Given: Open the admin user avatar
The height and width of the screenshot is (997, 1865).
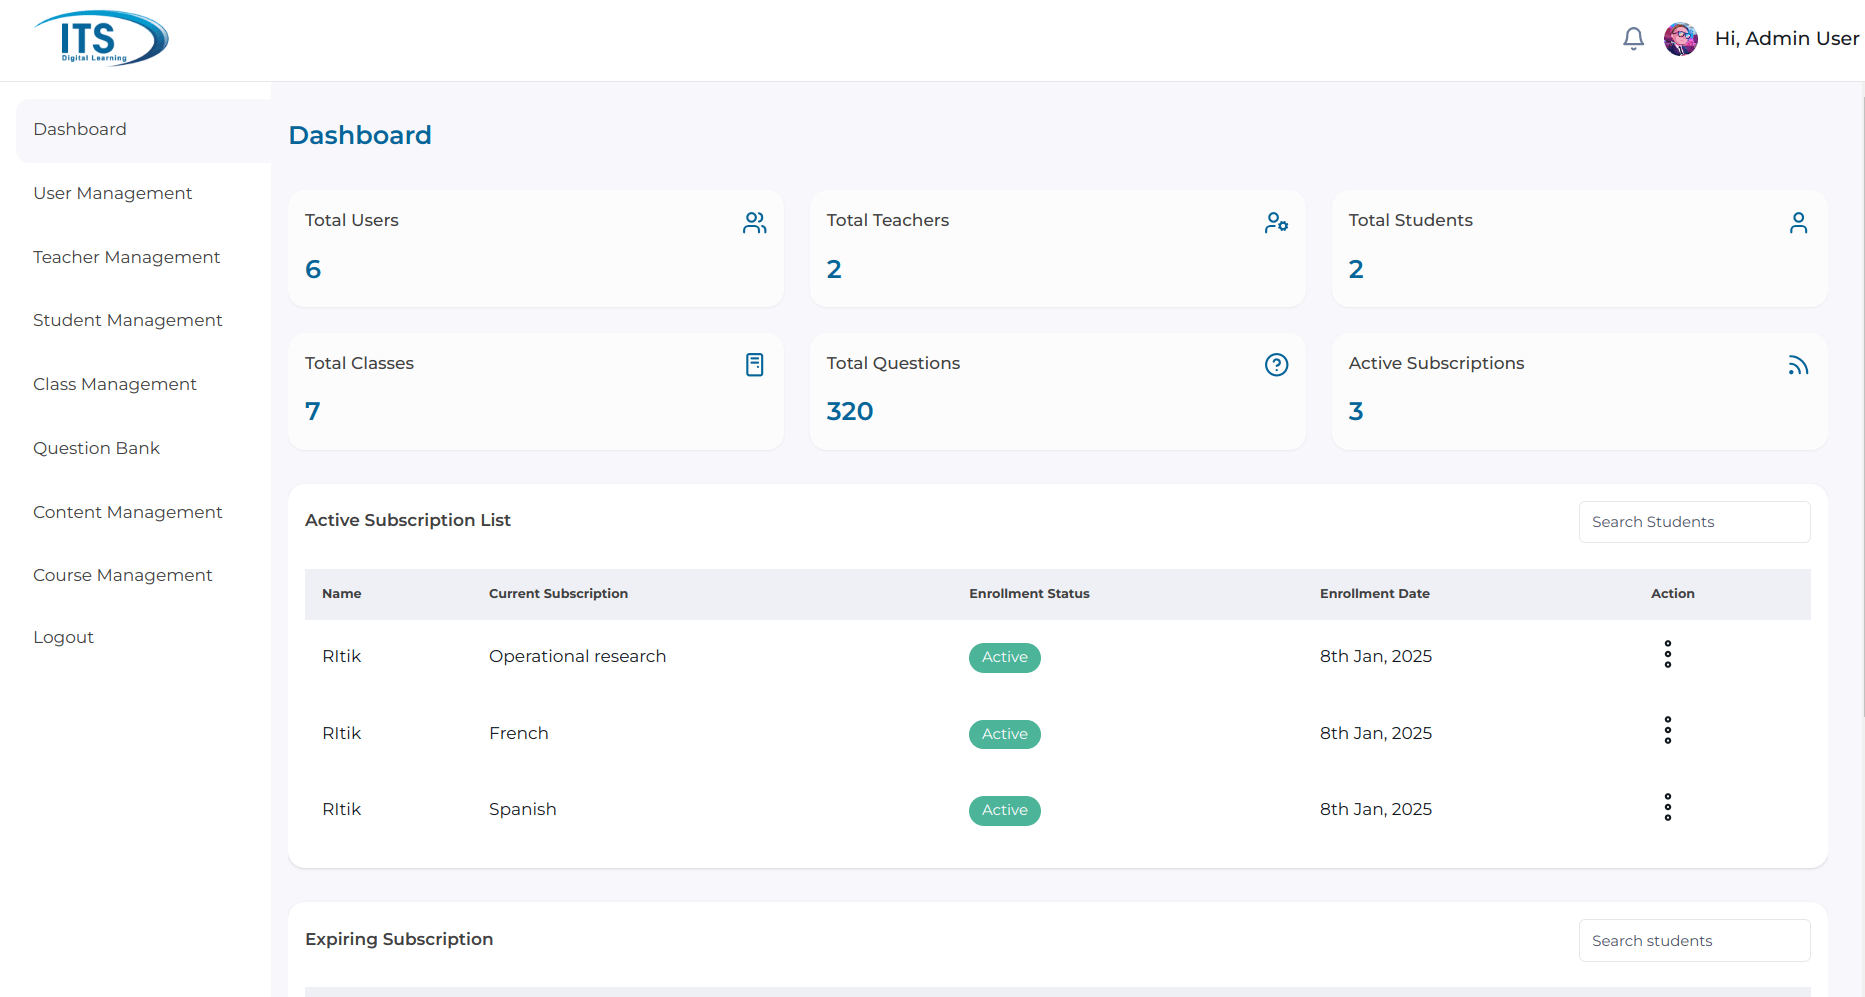Looking at the screenshot, I should (1680, 39).
